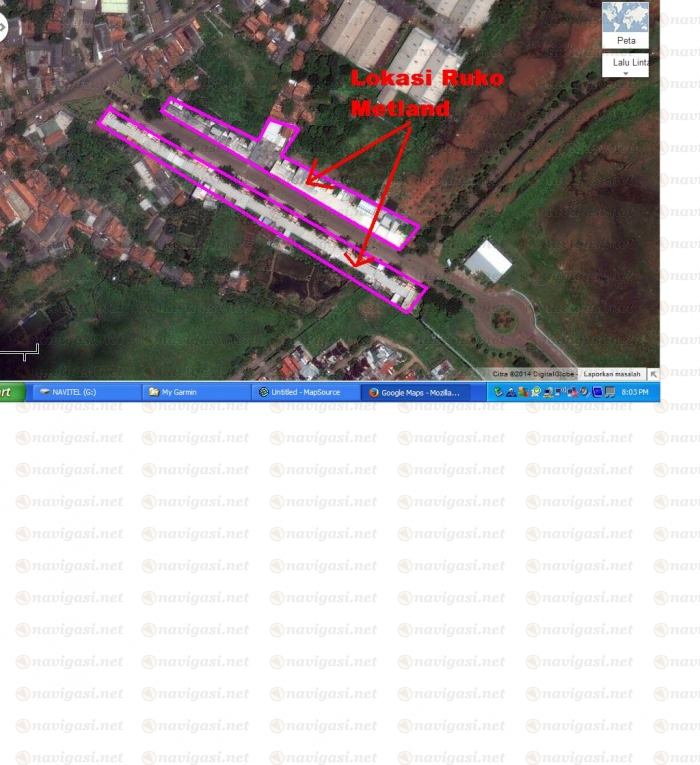Click the Firefox icon on Google Maps taskbar item
Viewport: 700px width, 765px height.
[374, 392]
